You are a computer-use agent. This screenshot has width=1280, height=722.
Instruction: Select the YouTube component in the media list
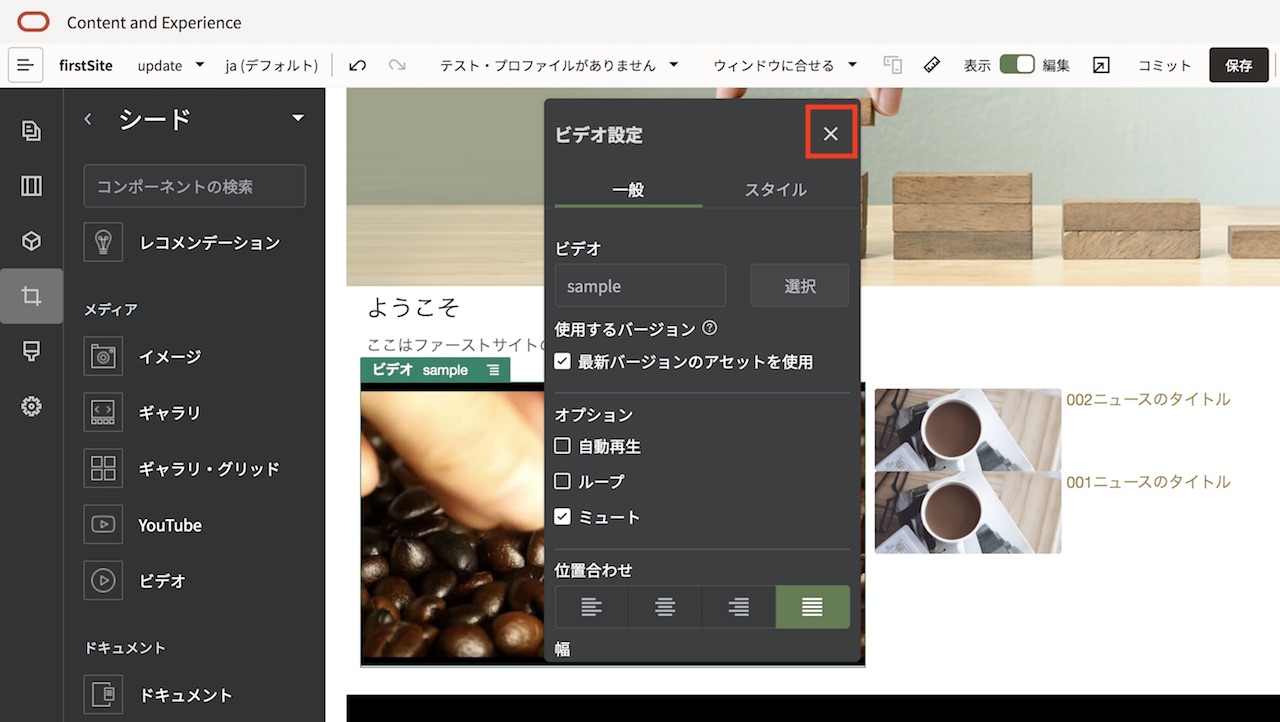coord(168,524)
